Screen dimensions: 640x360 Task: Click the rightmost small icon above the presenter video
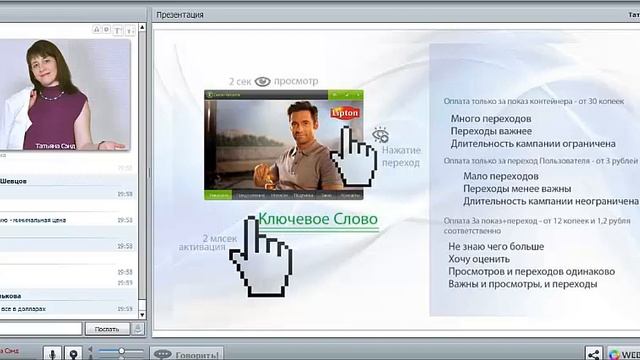click(130, 30)
